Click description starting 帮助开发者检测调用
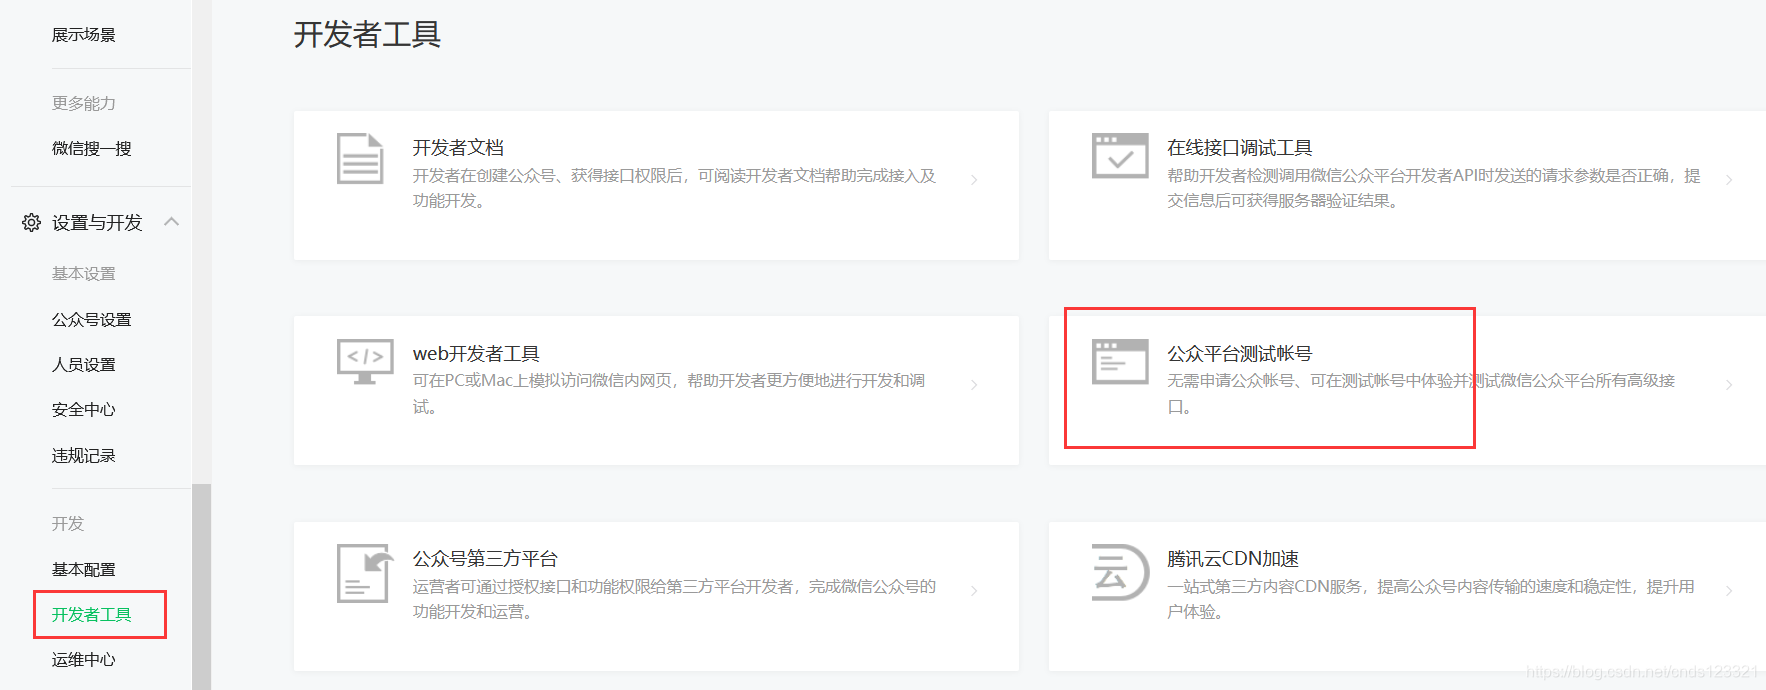Viewport: 1766px width, 690px height. pos(1433,188)
